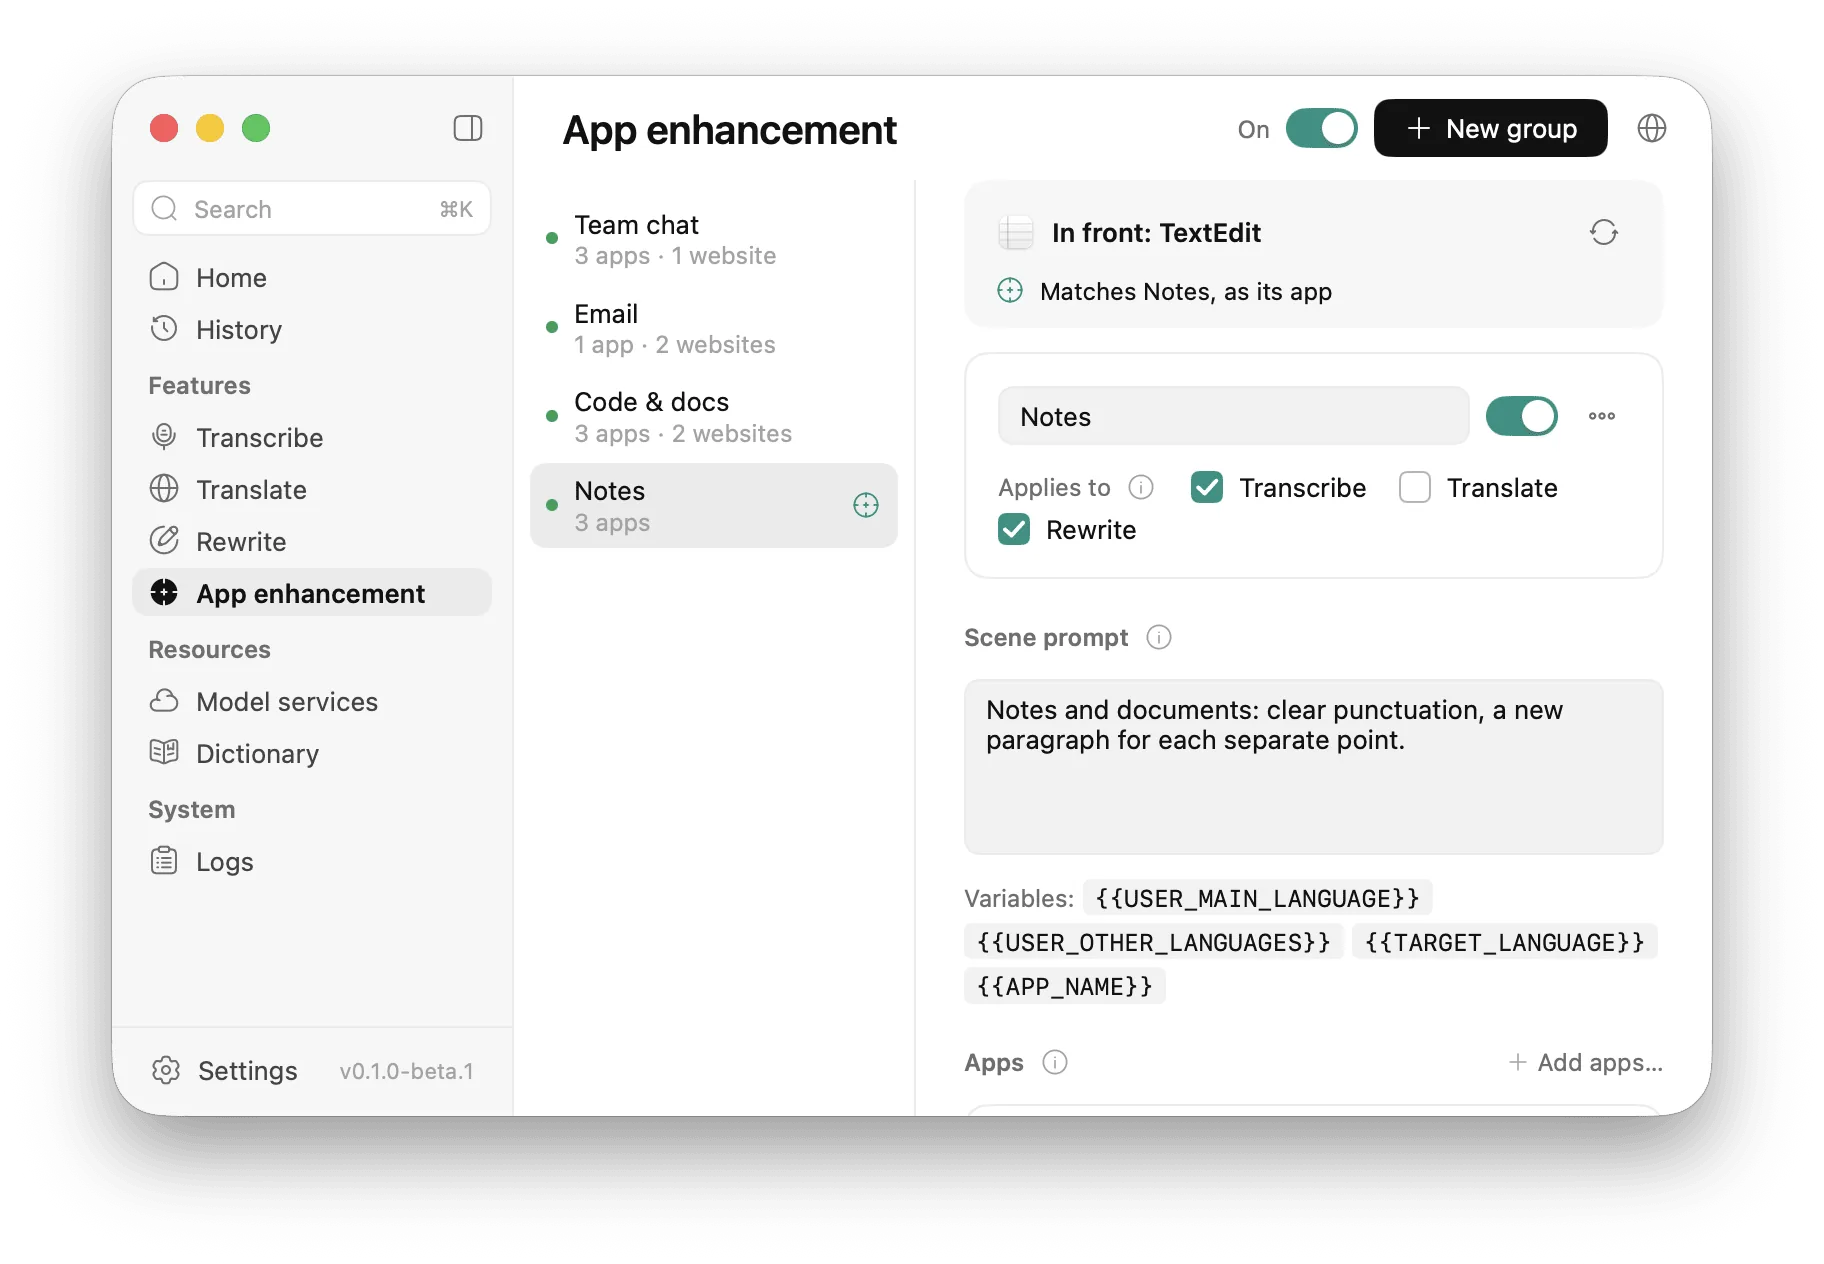Create a New group
The width and height of the screenshot is (1824, 1264).
click(x=1490, y=128)
